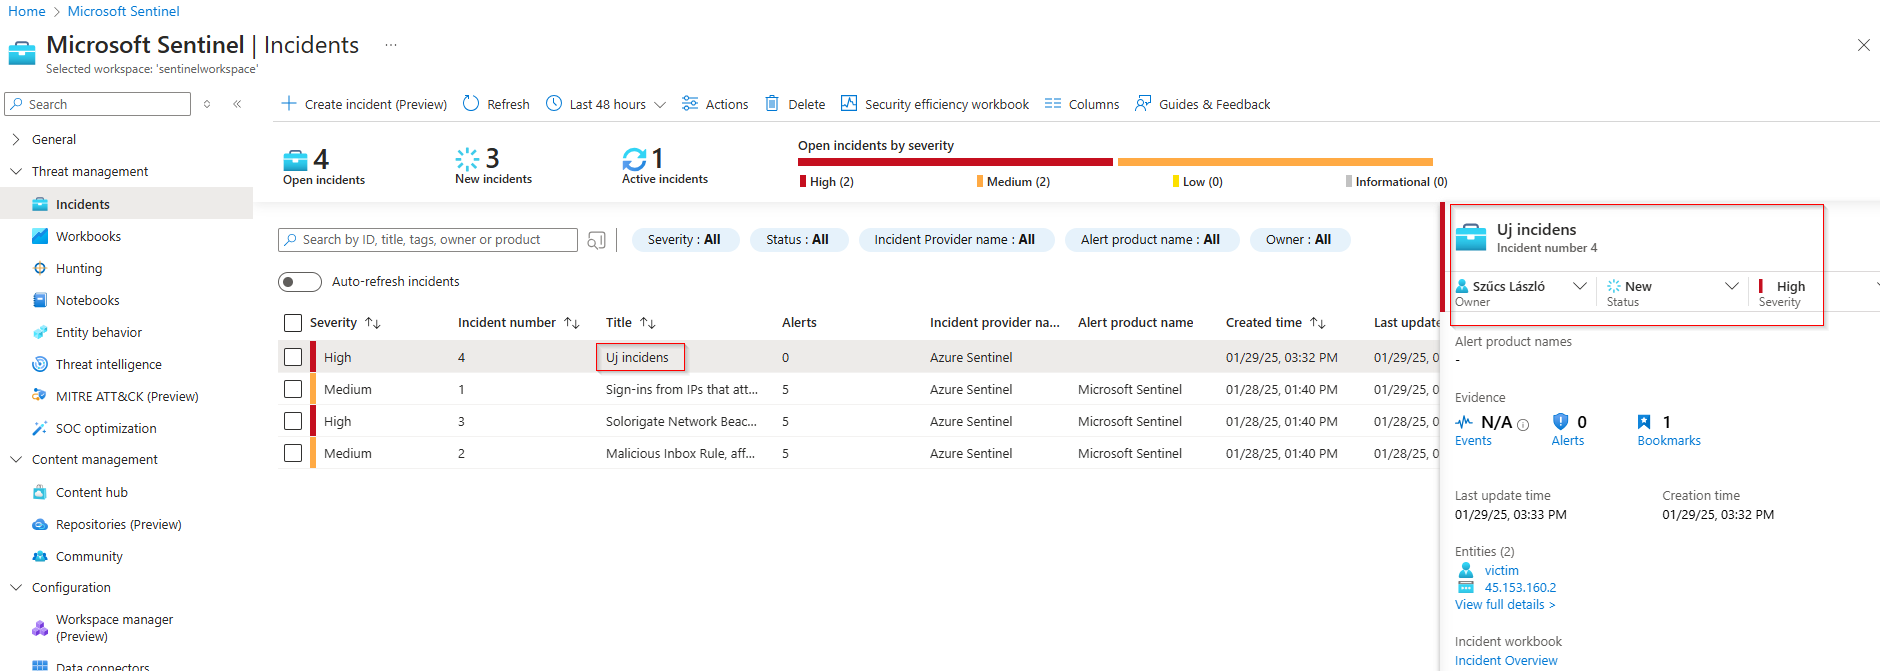Open Workbooks in the sidebar
1880x671 pixels.
[88, 237]
